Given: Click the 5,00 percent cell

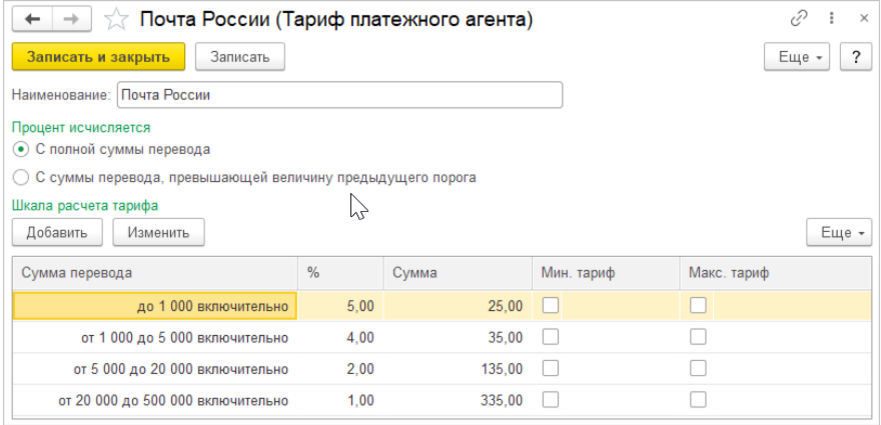Looking at the screenshot, I should point(340,306).
